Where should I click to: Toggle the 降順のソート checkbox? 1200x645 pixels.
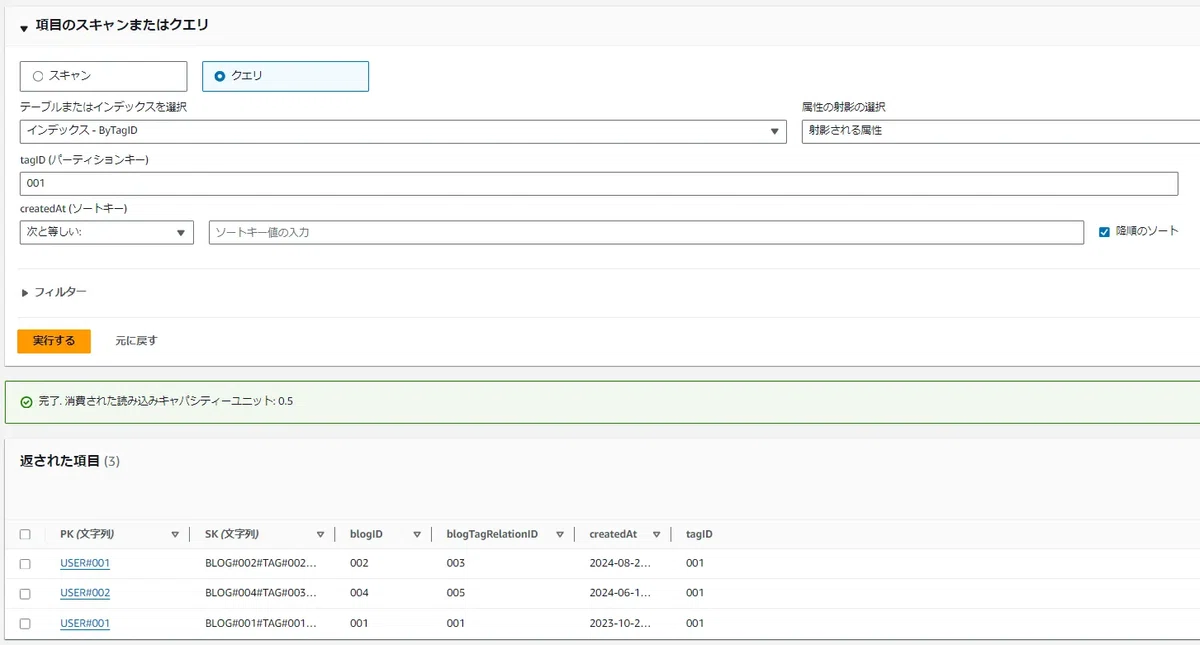coord(1104,231)
